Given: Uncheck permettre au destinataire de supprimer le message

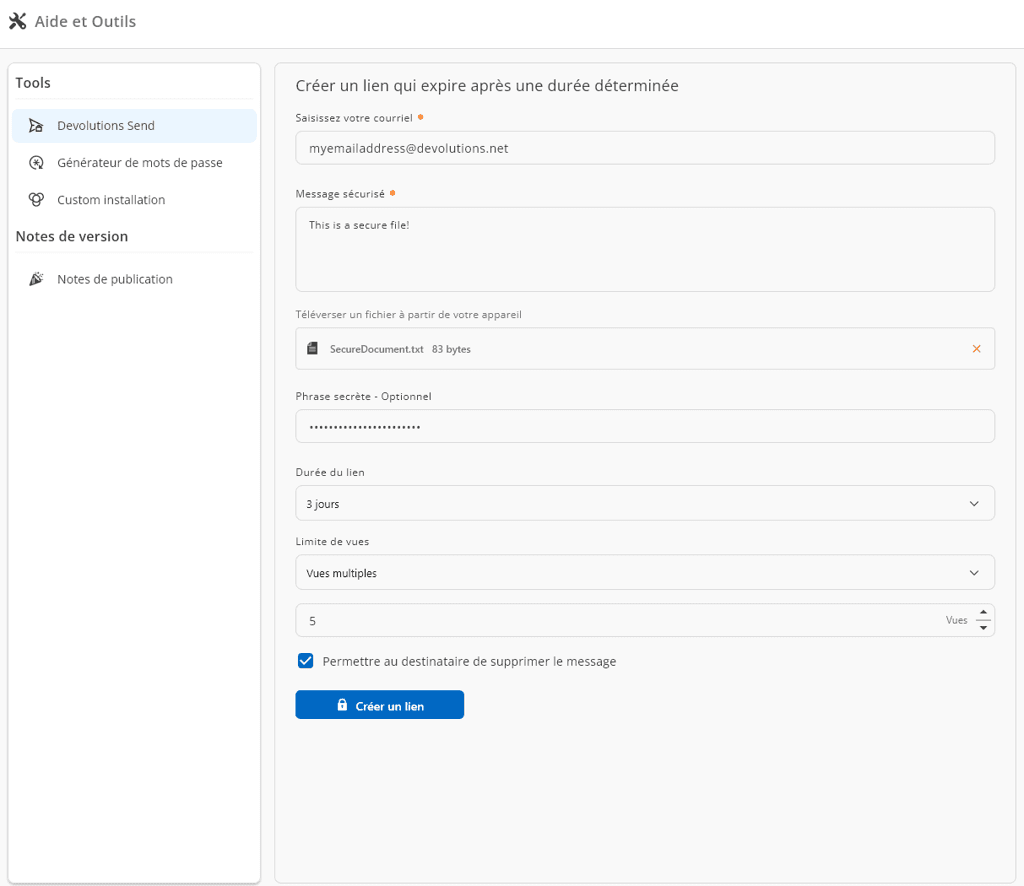Looking at the screenshot, I should point(305,660).
